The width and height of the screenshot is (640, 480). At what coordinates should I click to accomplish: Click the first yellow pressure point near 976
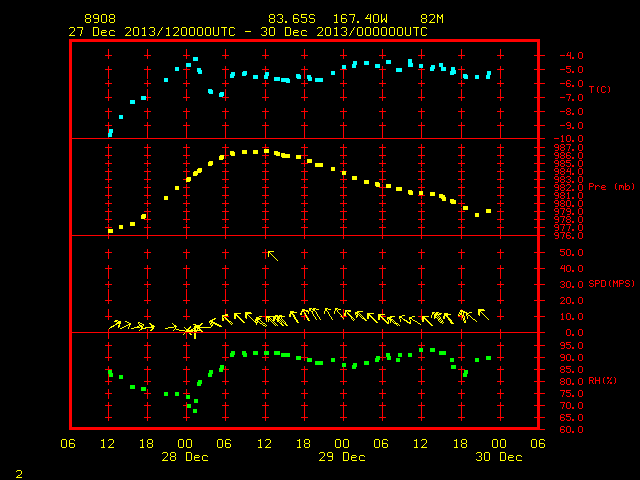110,231
